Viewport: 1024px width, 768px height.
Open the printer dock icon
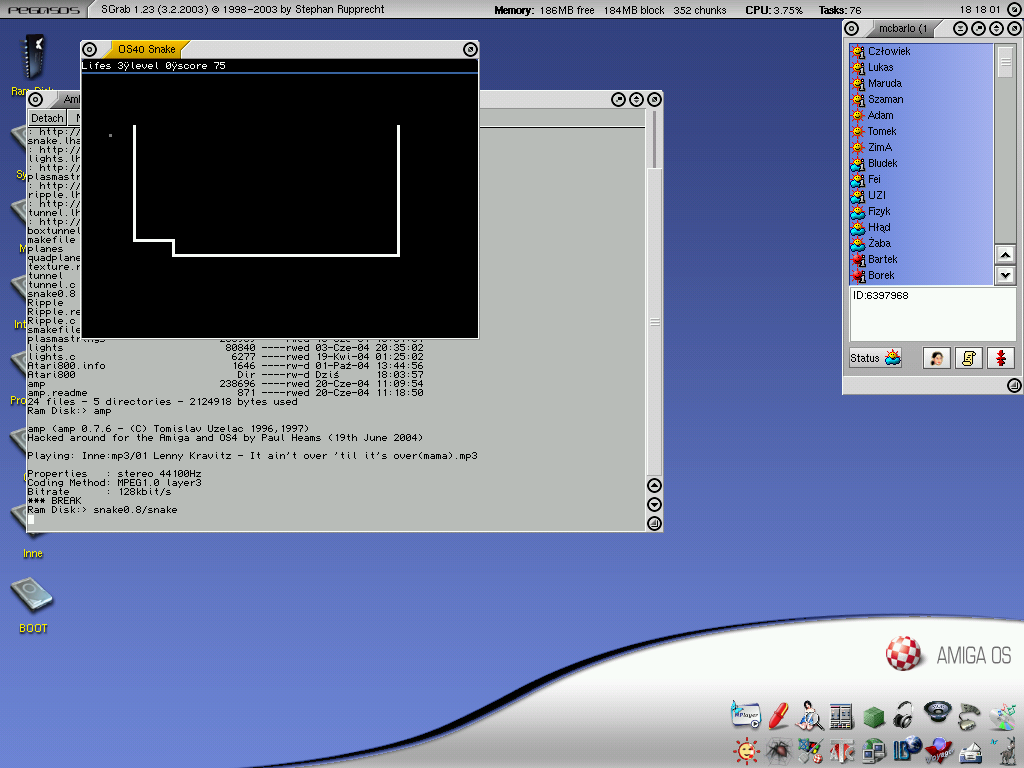971,752
